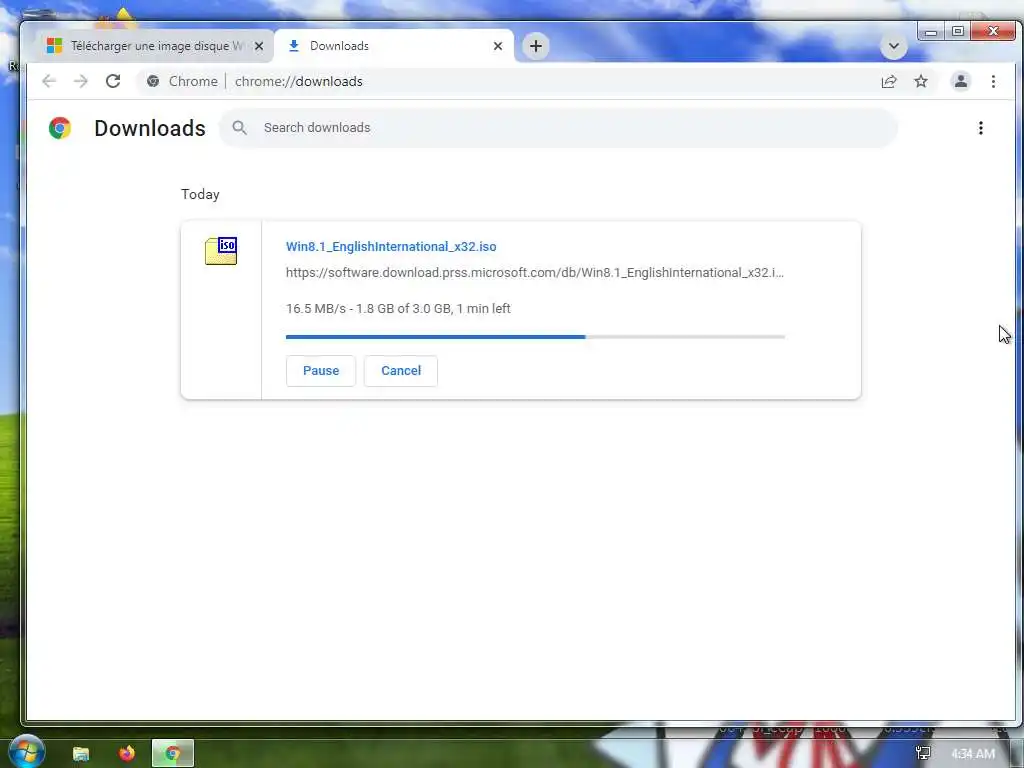Click the Chrome back arrow
The width and height of the screenshot is (1024, 768).
(x=49, y=81)
